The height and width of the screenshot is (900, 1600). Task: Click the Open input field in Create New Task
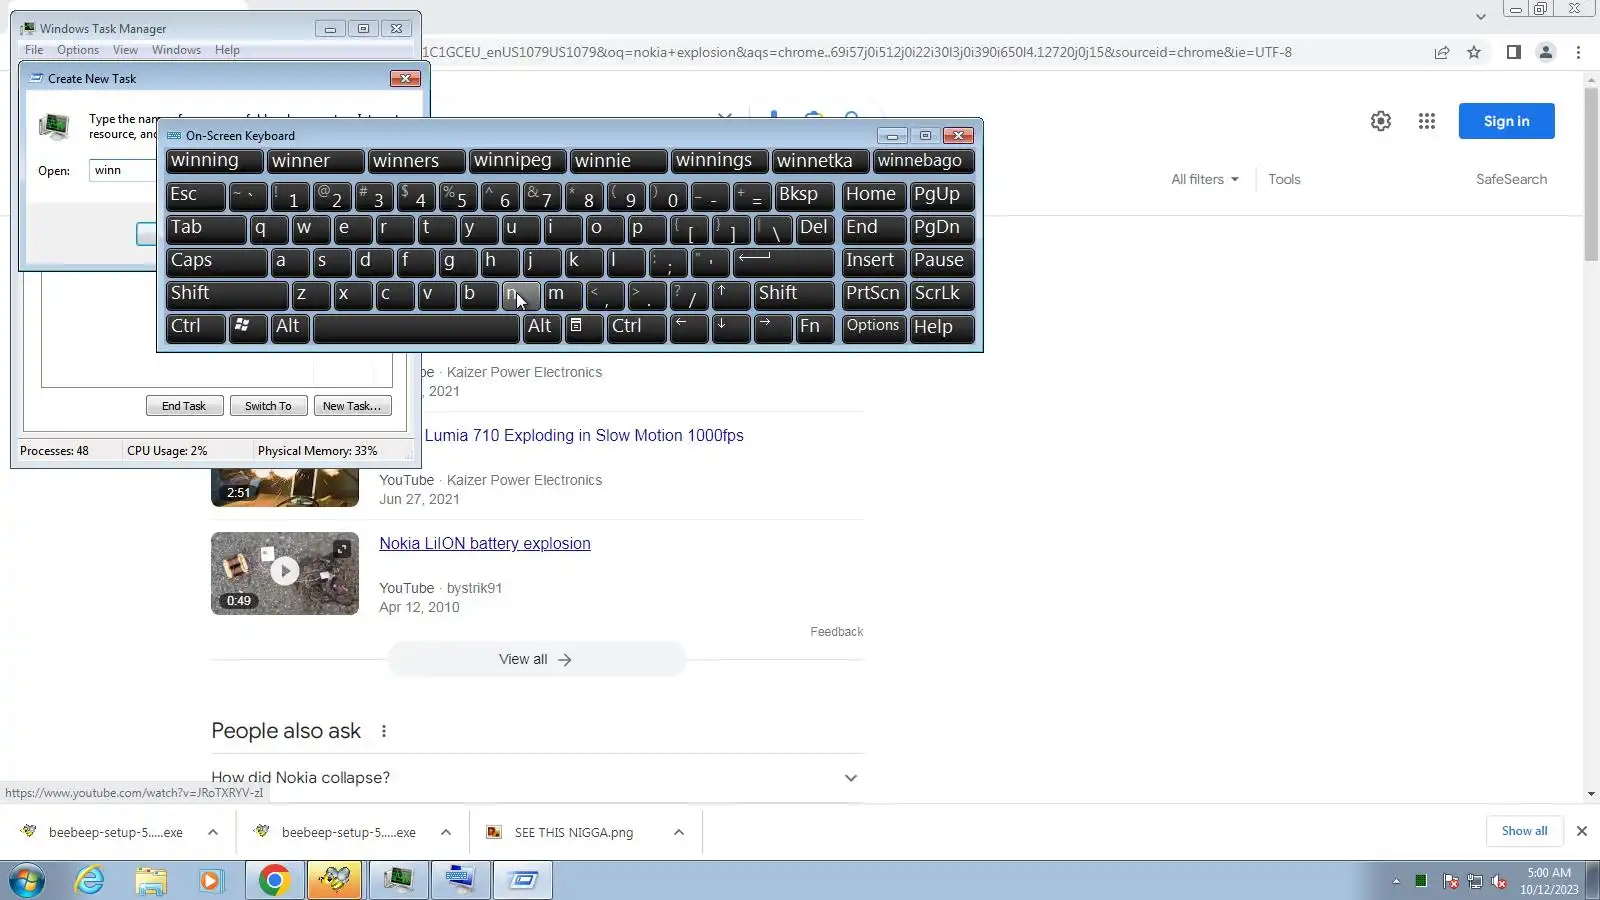124,171
